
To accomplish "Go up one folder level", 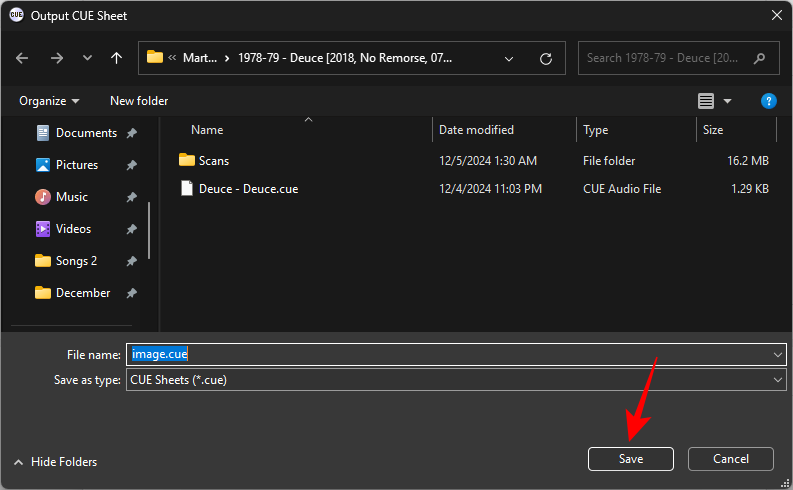I will pos(116,58).
